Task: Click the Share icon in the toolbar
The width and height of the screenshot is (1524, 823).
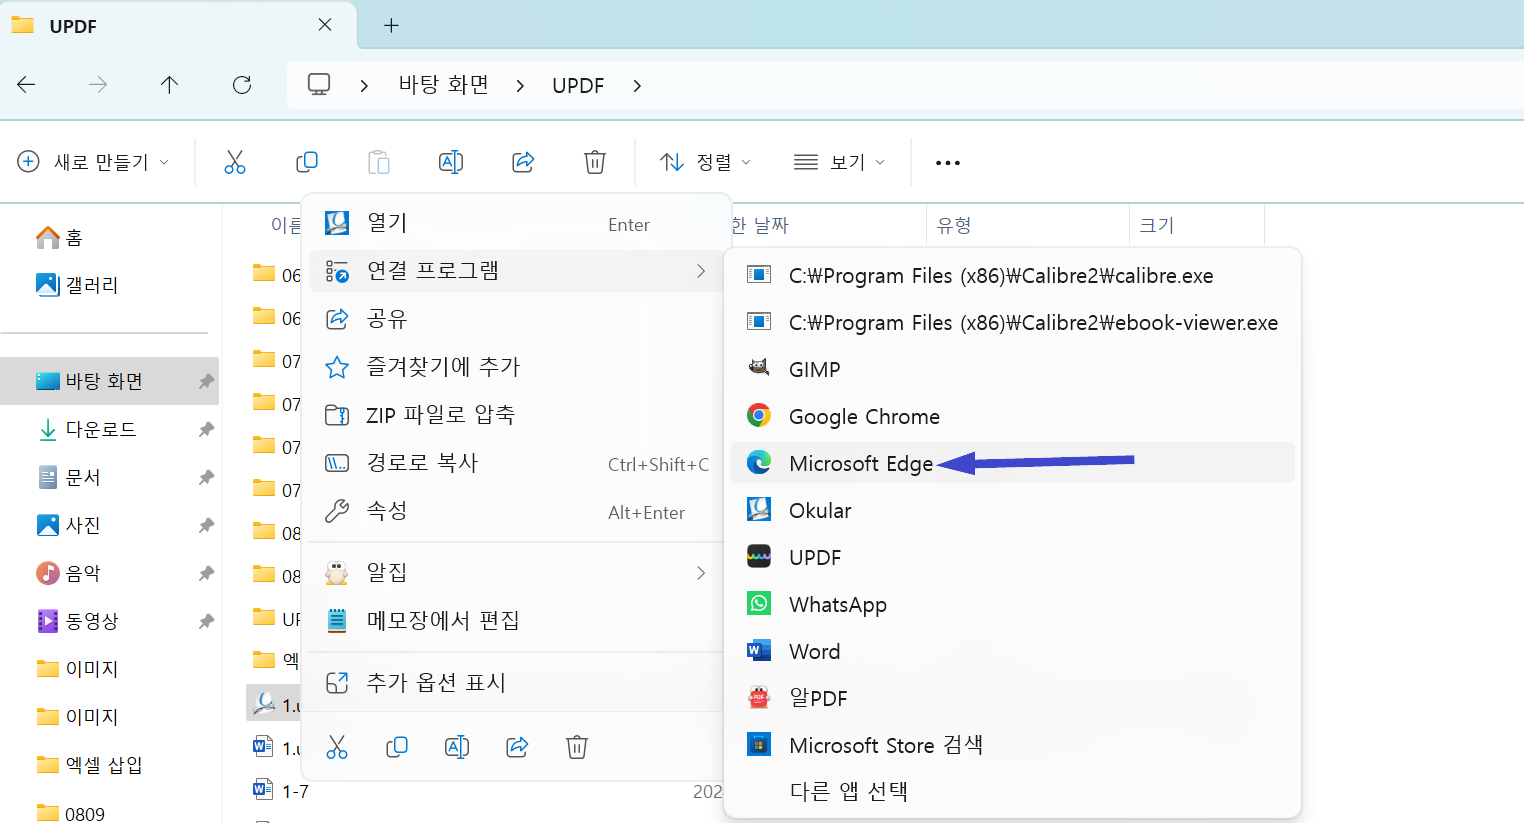Action: pyautogui.click(x=523, y=162)
